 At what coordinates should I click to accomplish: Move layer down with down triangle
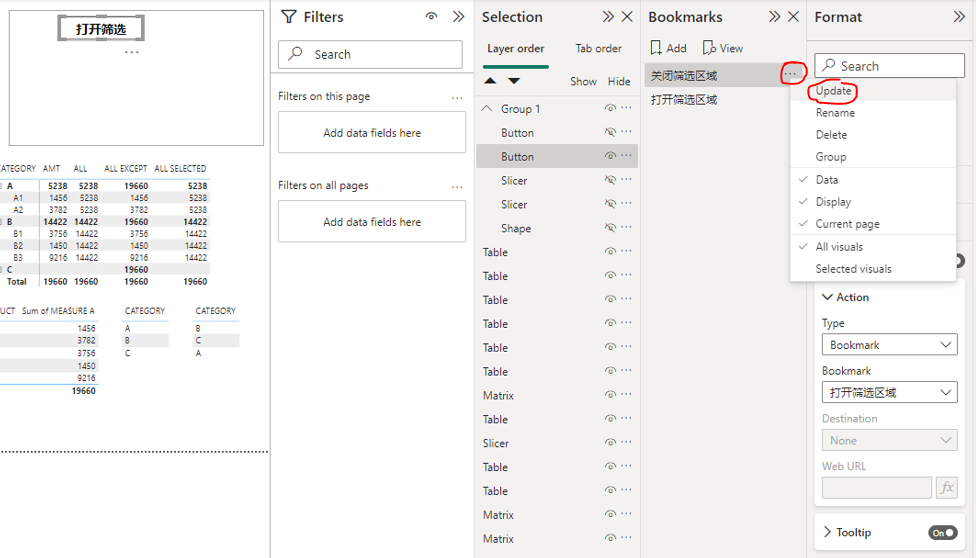coord(514,81)
